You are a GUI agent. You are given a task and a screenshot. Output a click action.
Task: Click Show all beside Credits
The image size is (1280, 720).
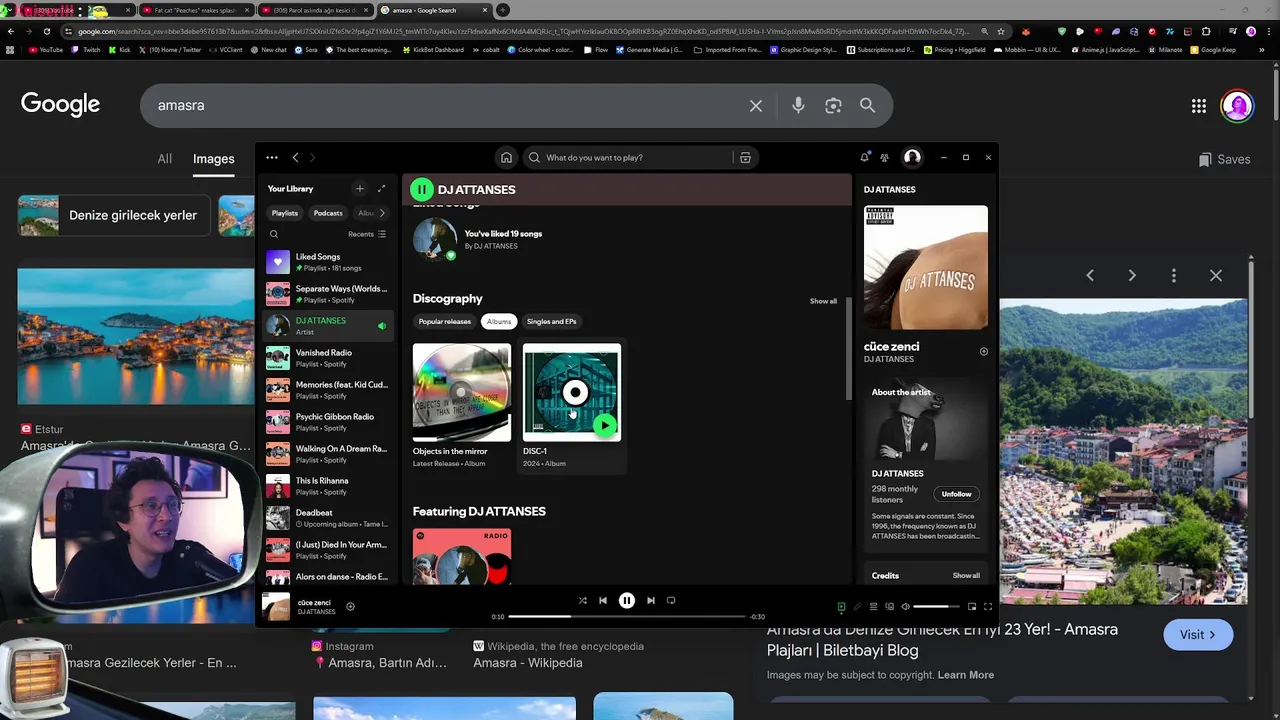(966, 576)
